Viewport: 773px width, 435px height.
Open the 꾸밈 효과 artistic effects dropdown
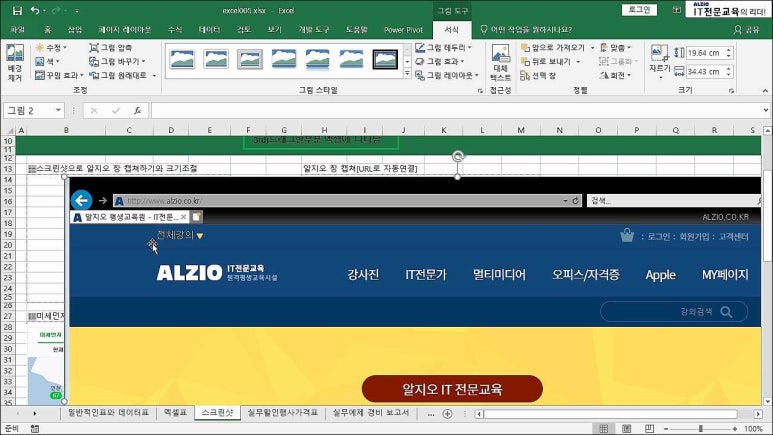(59, 75)
